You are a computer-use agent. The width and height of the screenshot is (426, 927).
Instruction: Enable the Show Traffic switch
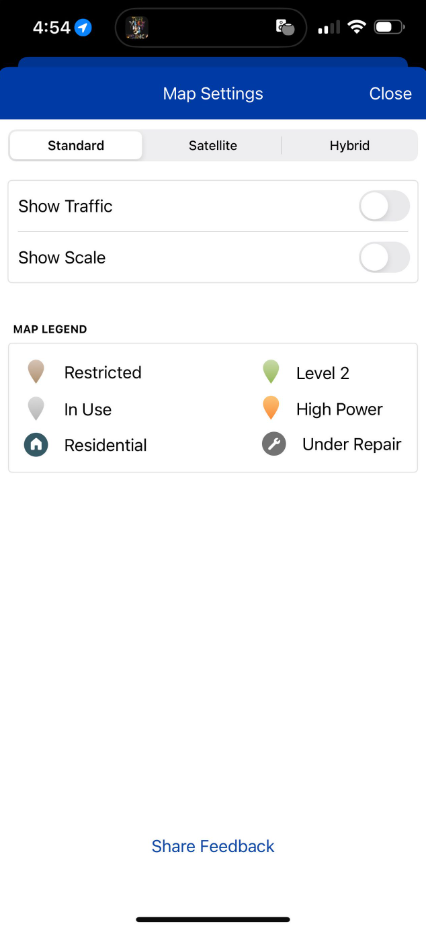click(384, 206)
